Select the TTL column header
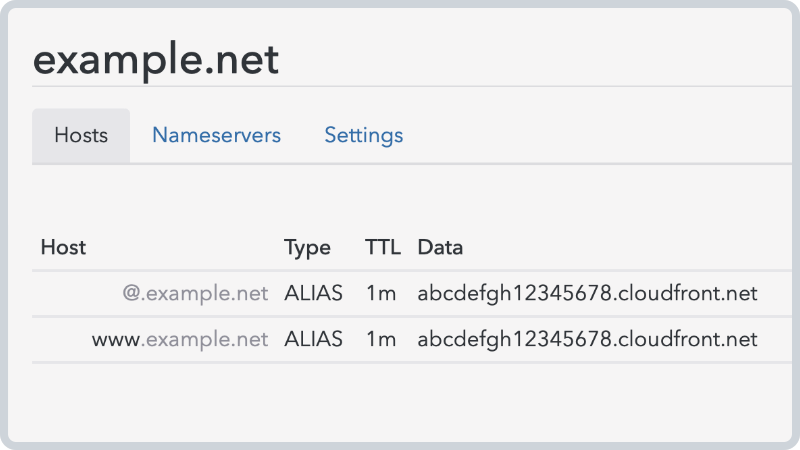The height and width of the screenshot is (450, 800). pos(383,247)
